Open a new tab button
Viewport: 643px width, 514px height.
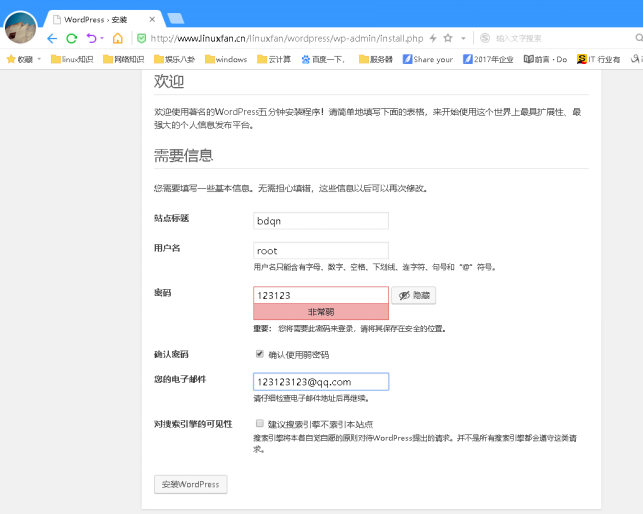click(x=176, y=19)
